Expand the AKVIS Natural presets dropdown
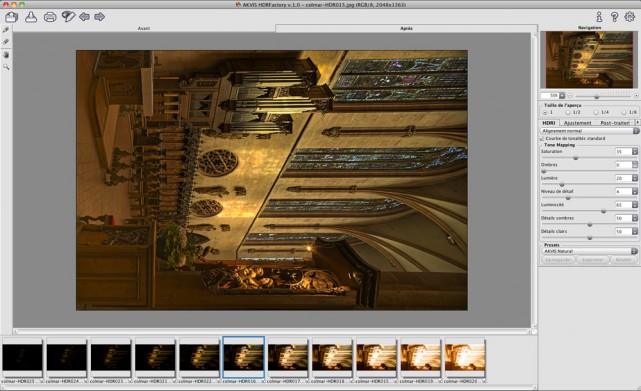 coord(590,251)
